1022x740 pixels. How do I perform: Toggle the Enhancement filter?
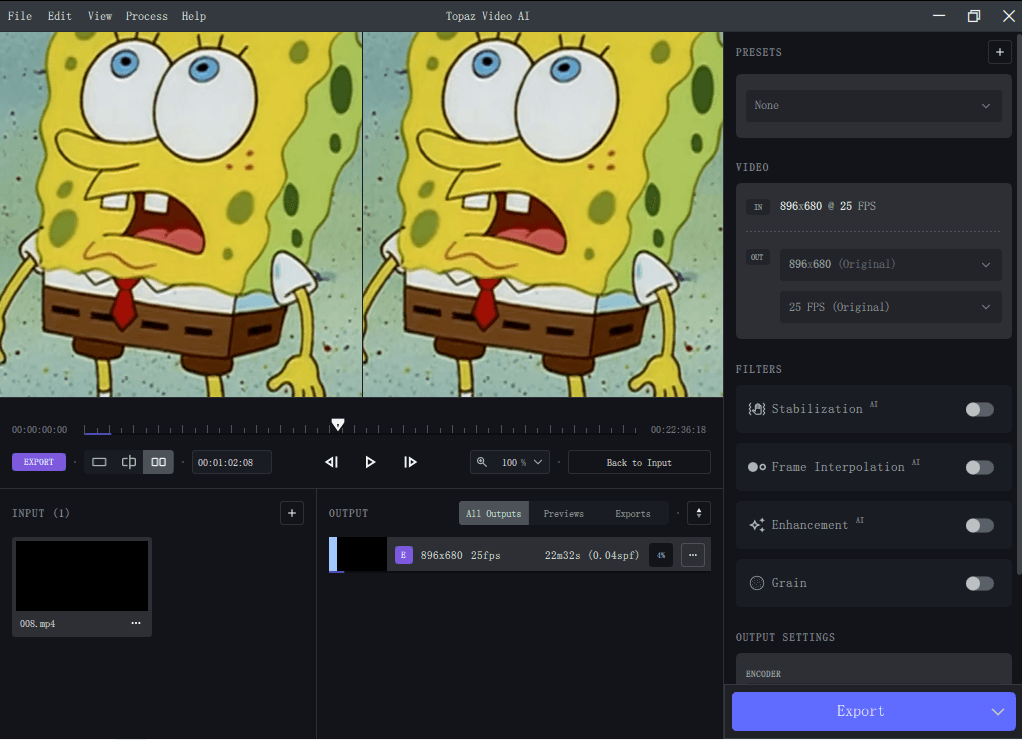980,525
